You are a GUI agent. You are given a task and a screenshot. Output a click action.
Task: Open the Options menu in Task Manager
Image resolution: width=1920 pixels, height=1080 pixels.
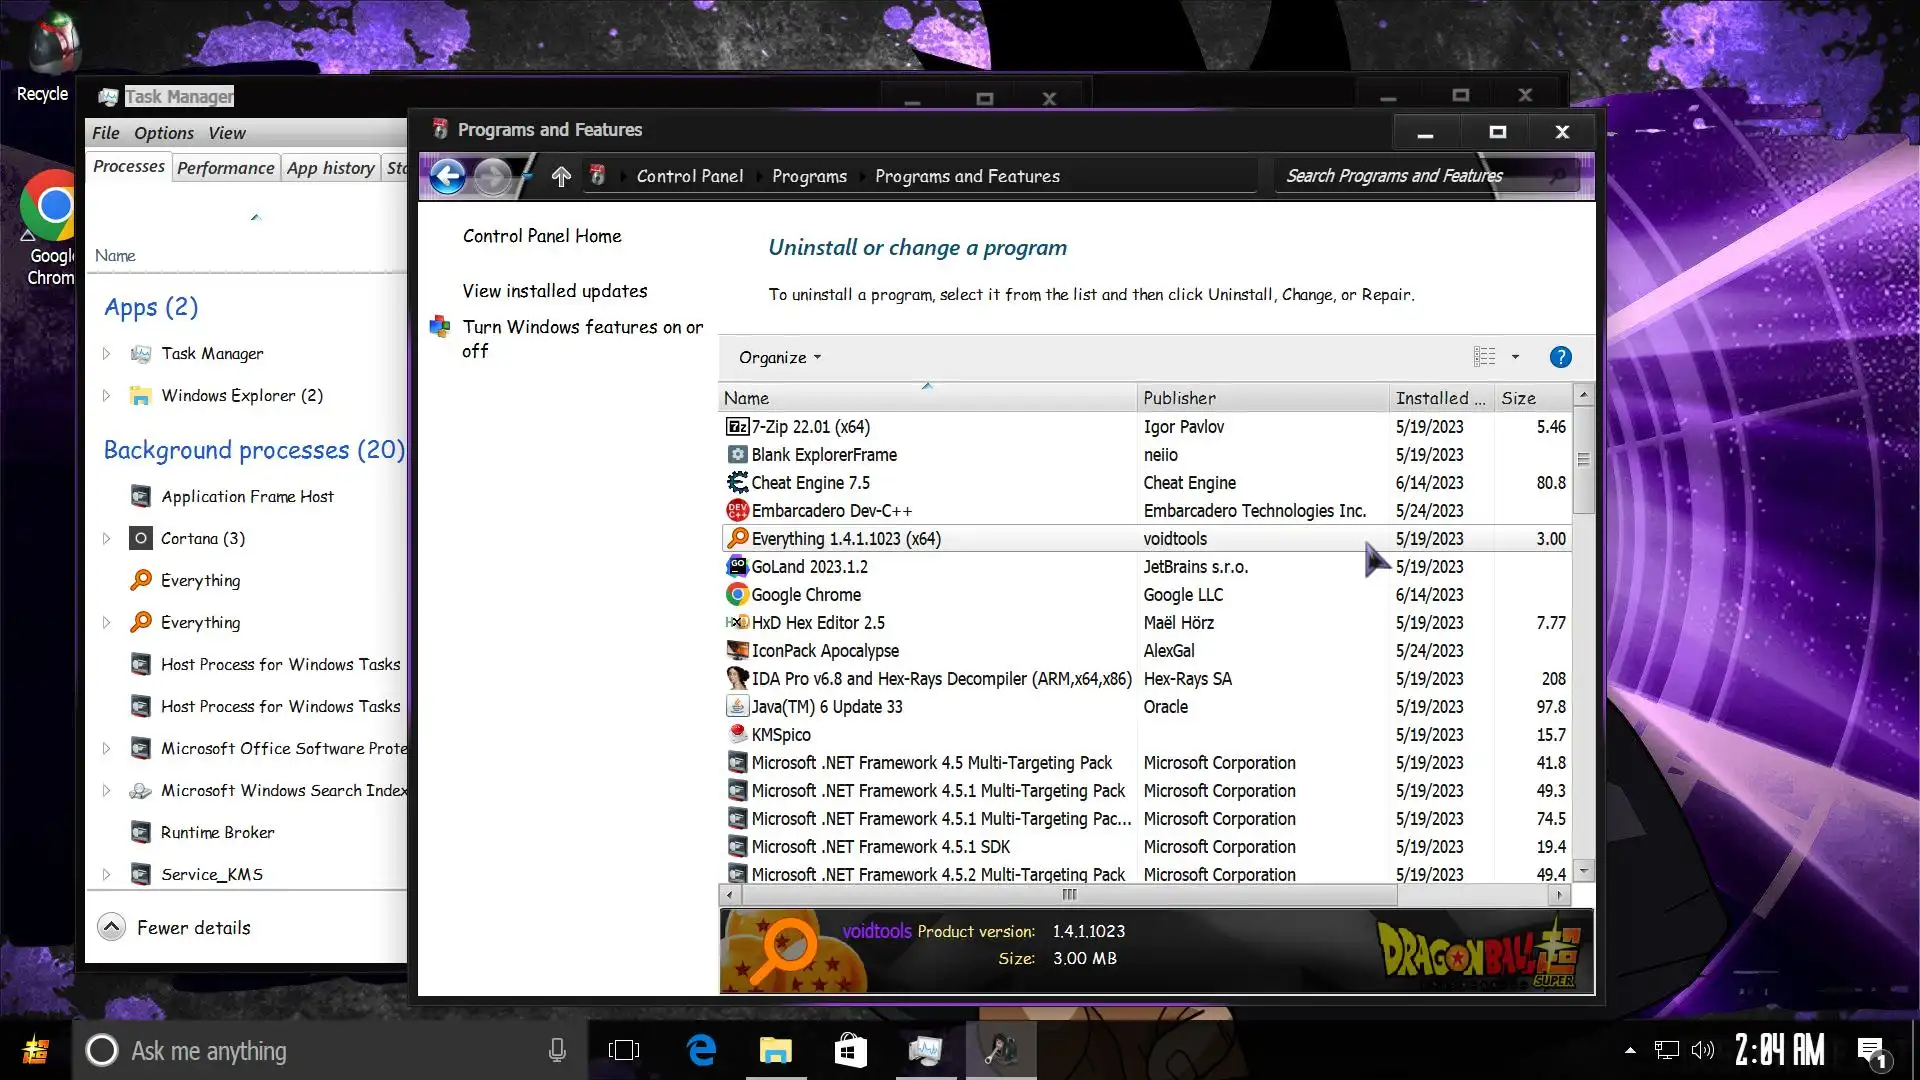point(164,133)
